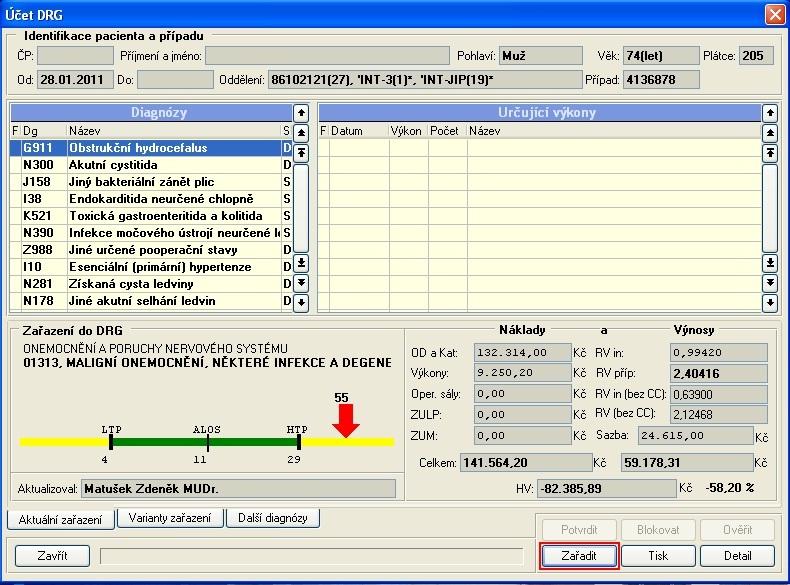The width and height of the screenshot is (790, 585).
Task: Jump to first row of Diagnózy list
Action: coord(301,153)
